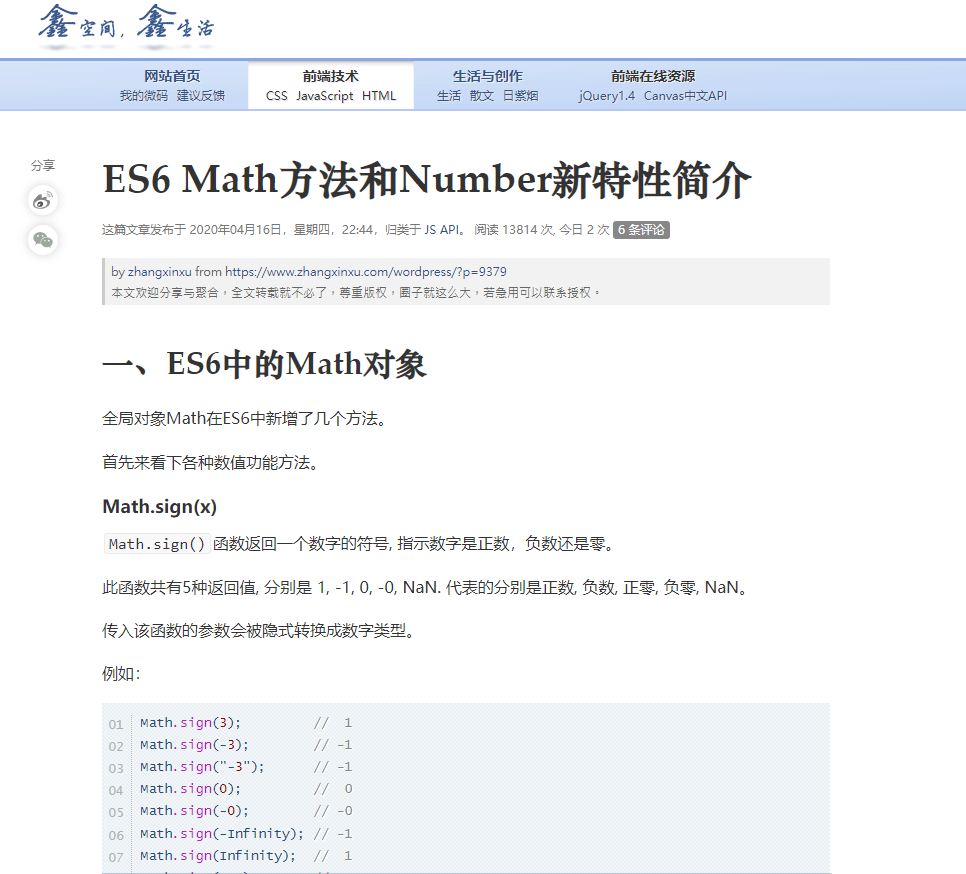The height and width of the screenshot is (874, 966).
Task: Go to HTML category in navigation
Action: pyautogui.click(x=379, y=96)
